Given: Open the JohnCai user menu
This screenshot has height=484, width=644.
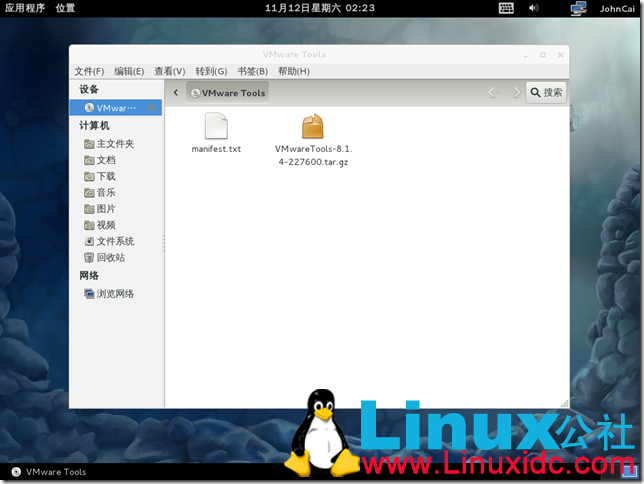Looking at the screenshot, I should point(617,8).
